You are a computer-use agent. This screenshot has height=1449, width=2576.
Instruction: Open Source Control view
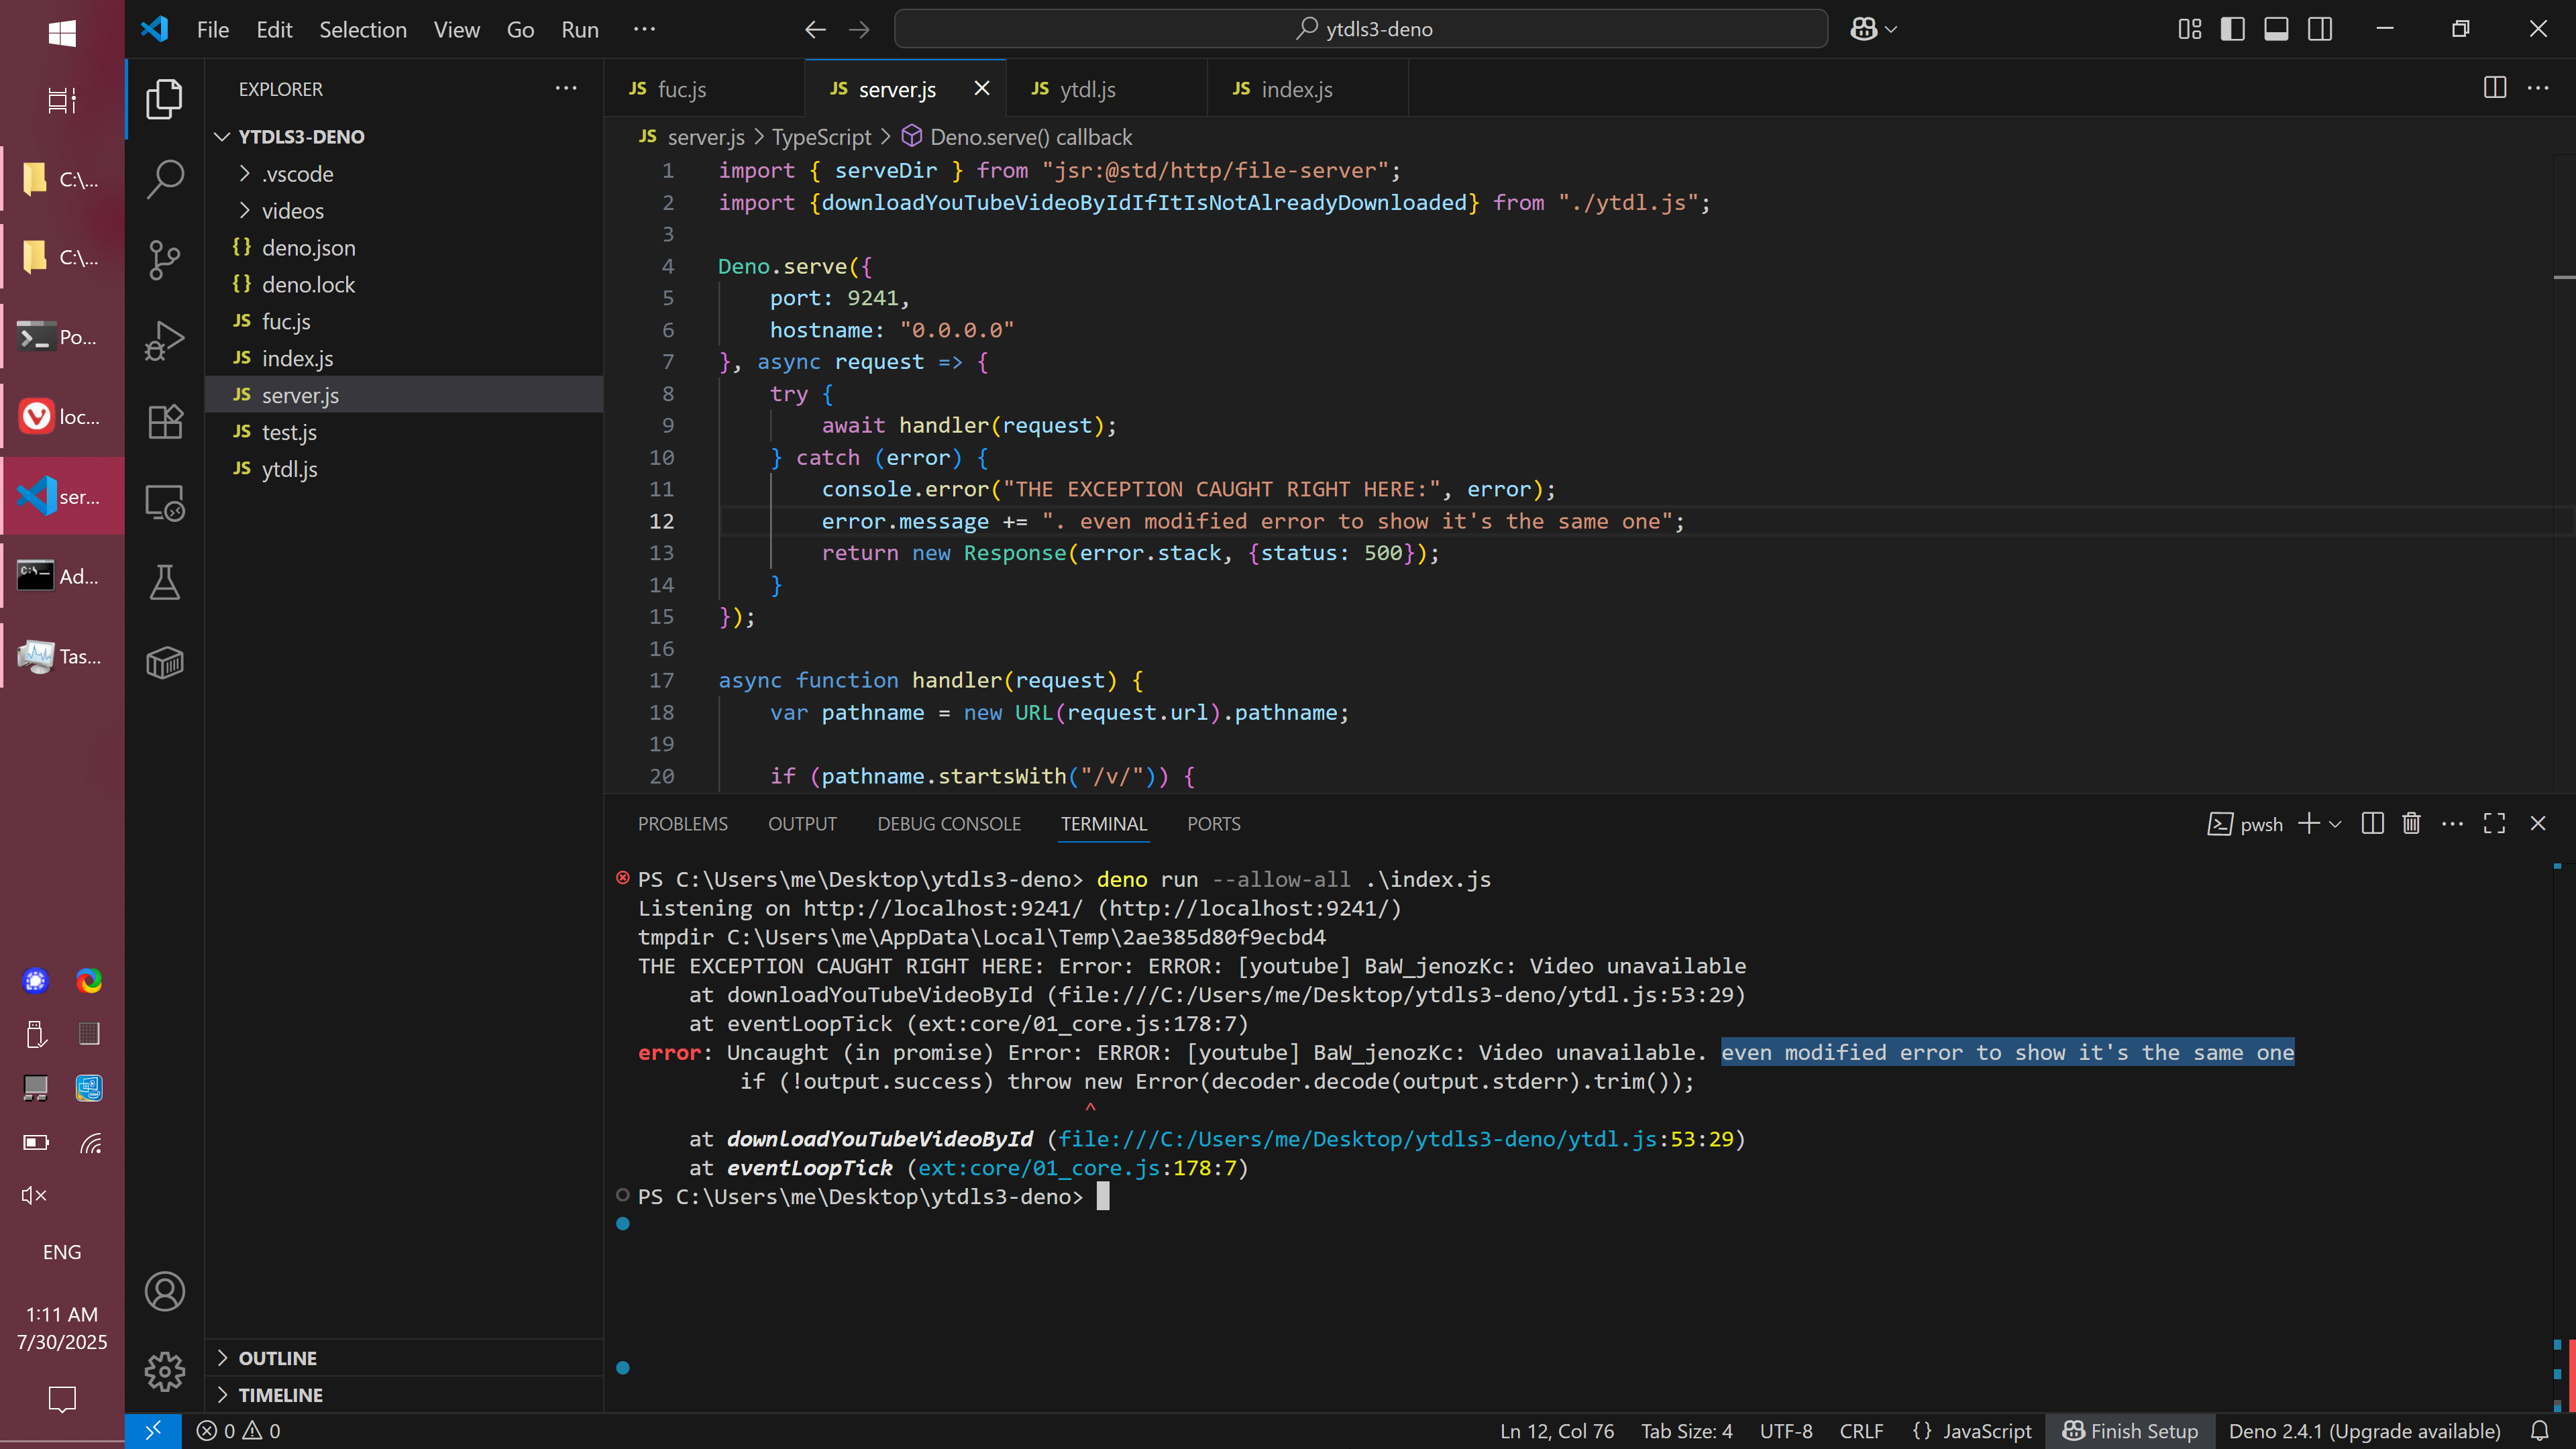coord(165,260)
